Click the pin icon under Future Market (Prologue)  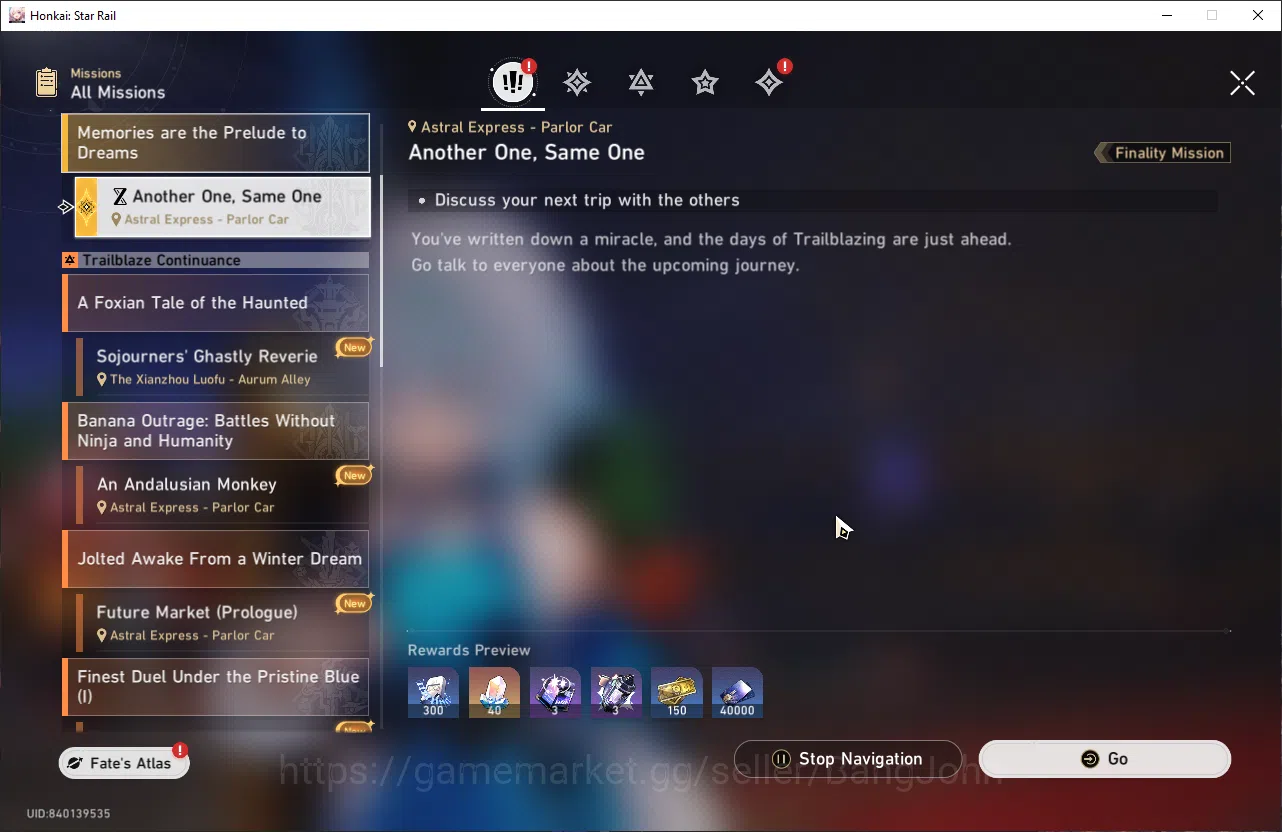[102, 636]
